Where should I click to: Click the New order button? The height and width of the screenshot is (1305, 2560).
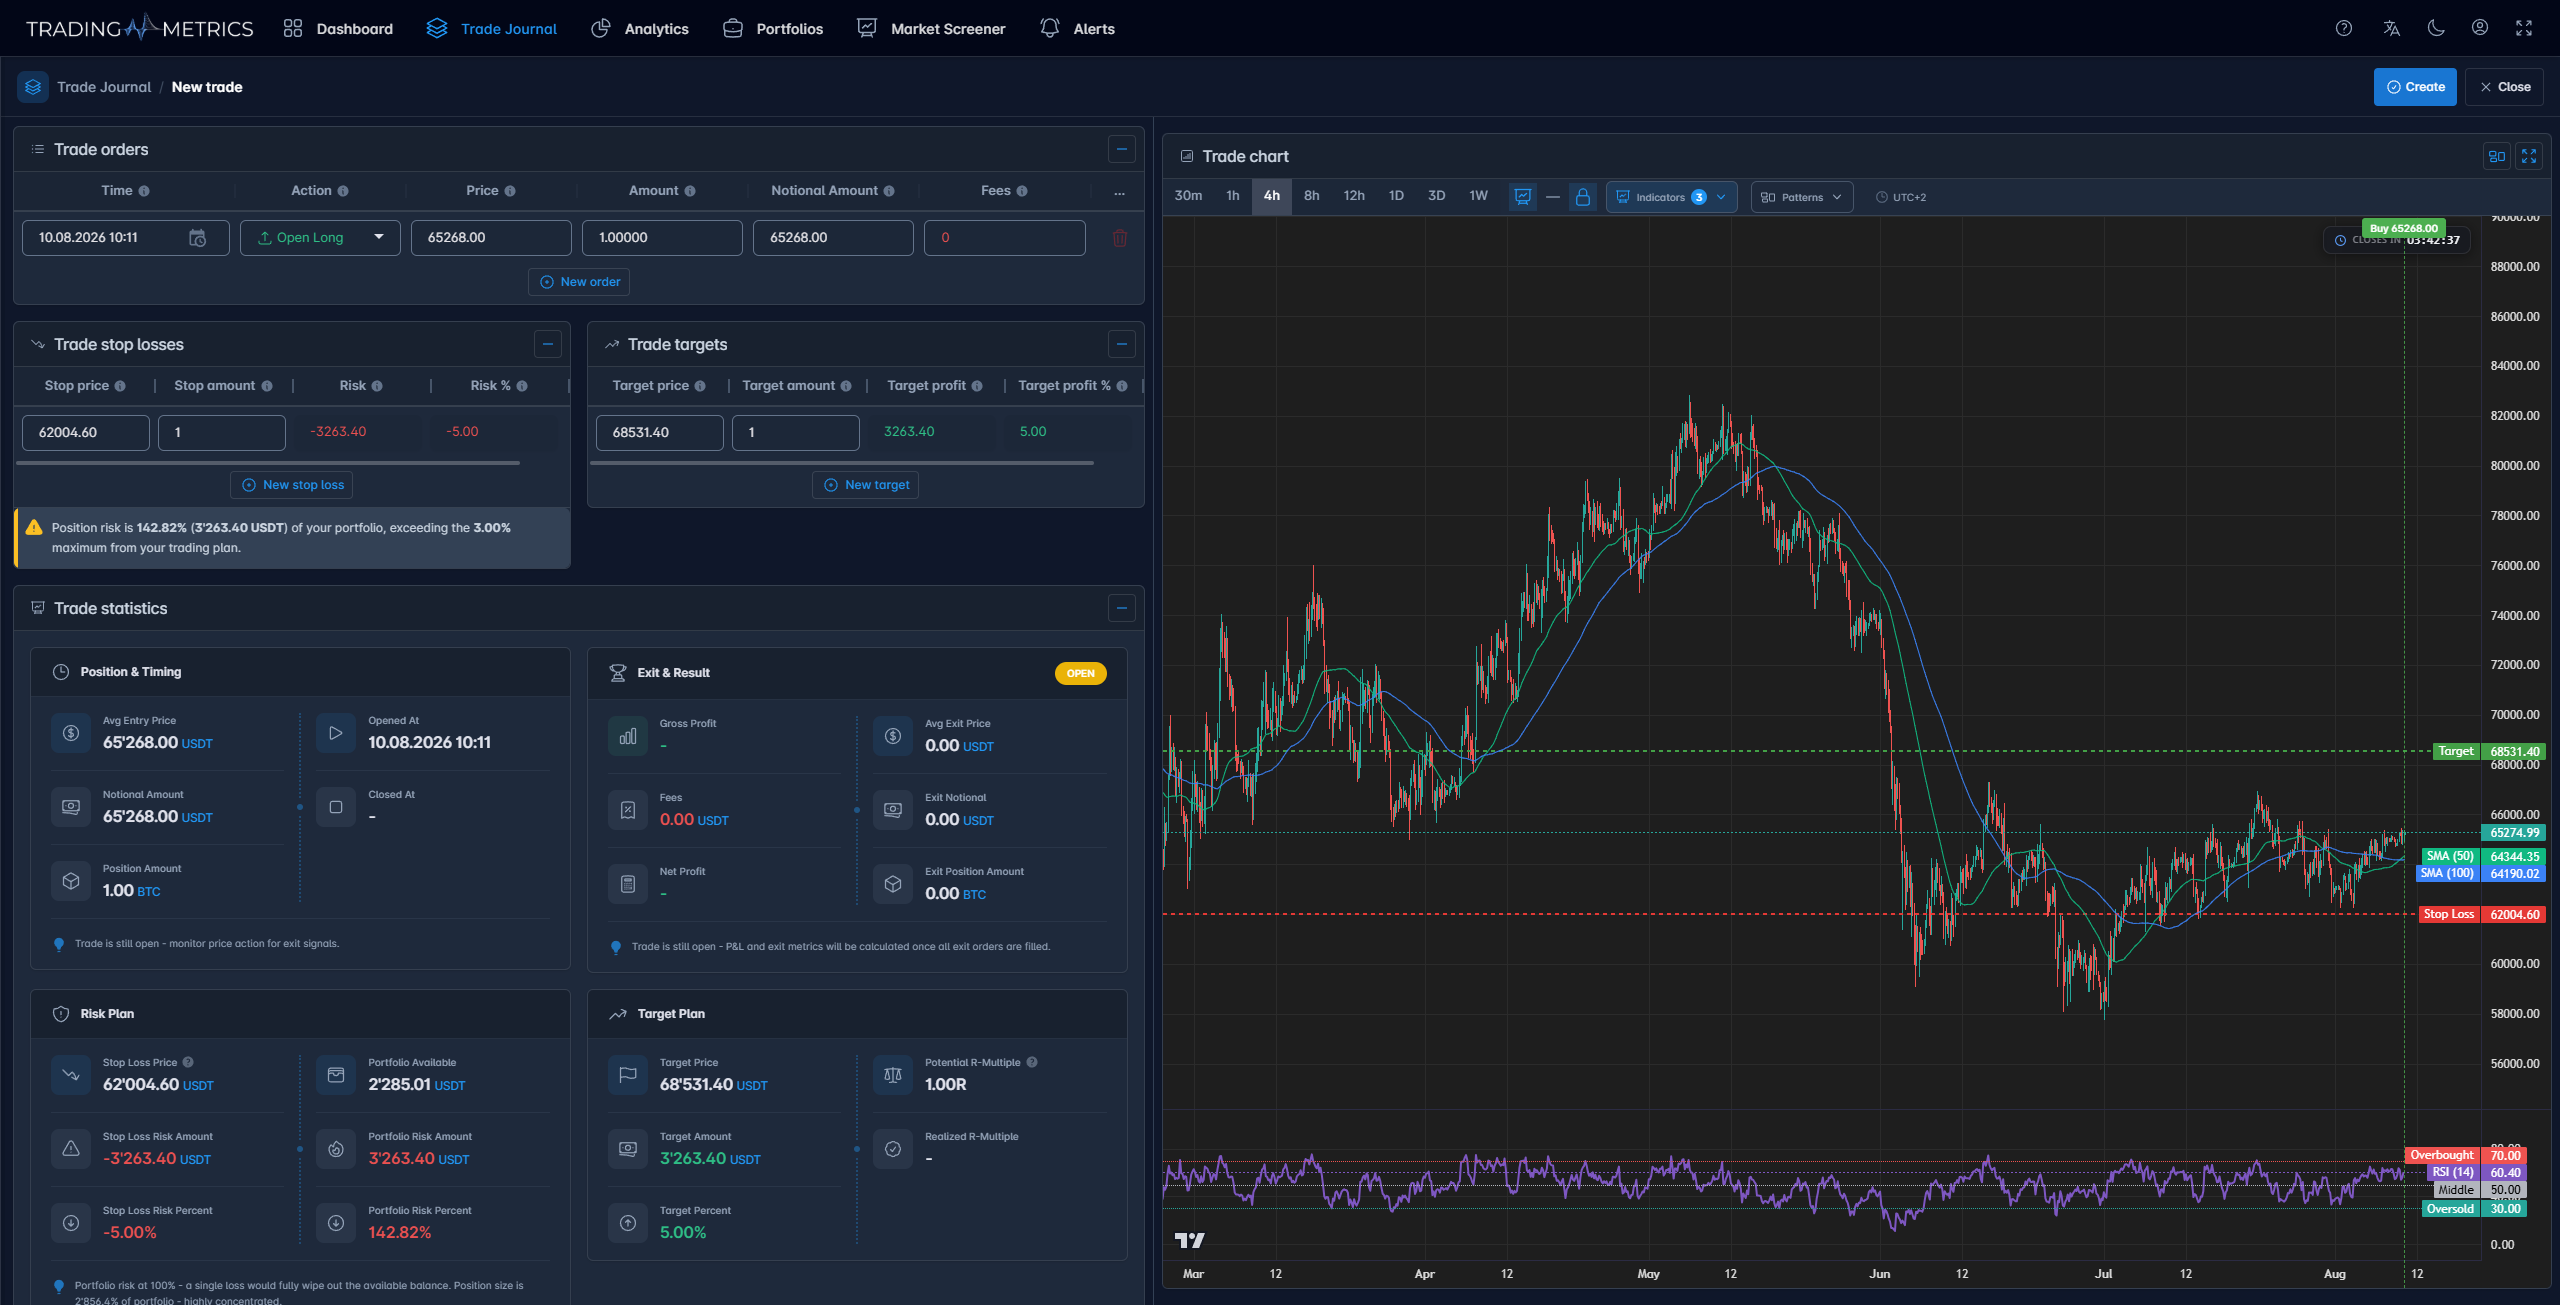click(579, 282)
